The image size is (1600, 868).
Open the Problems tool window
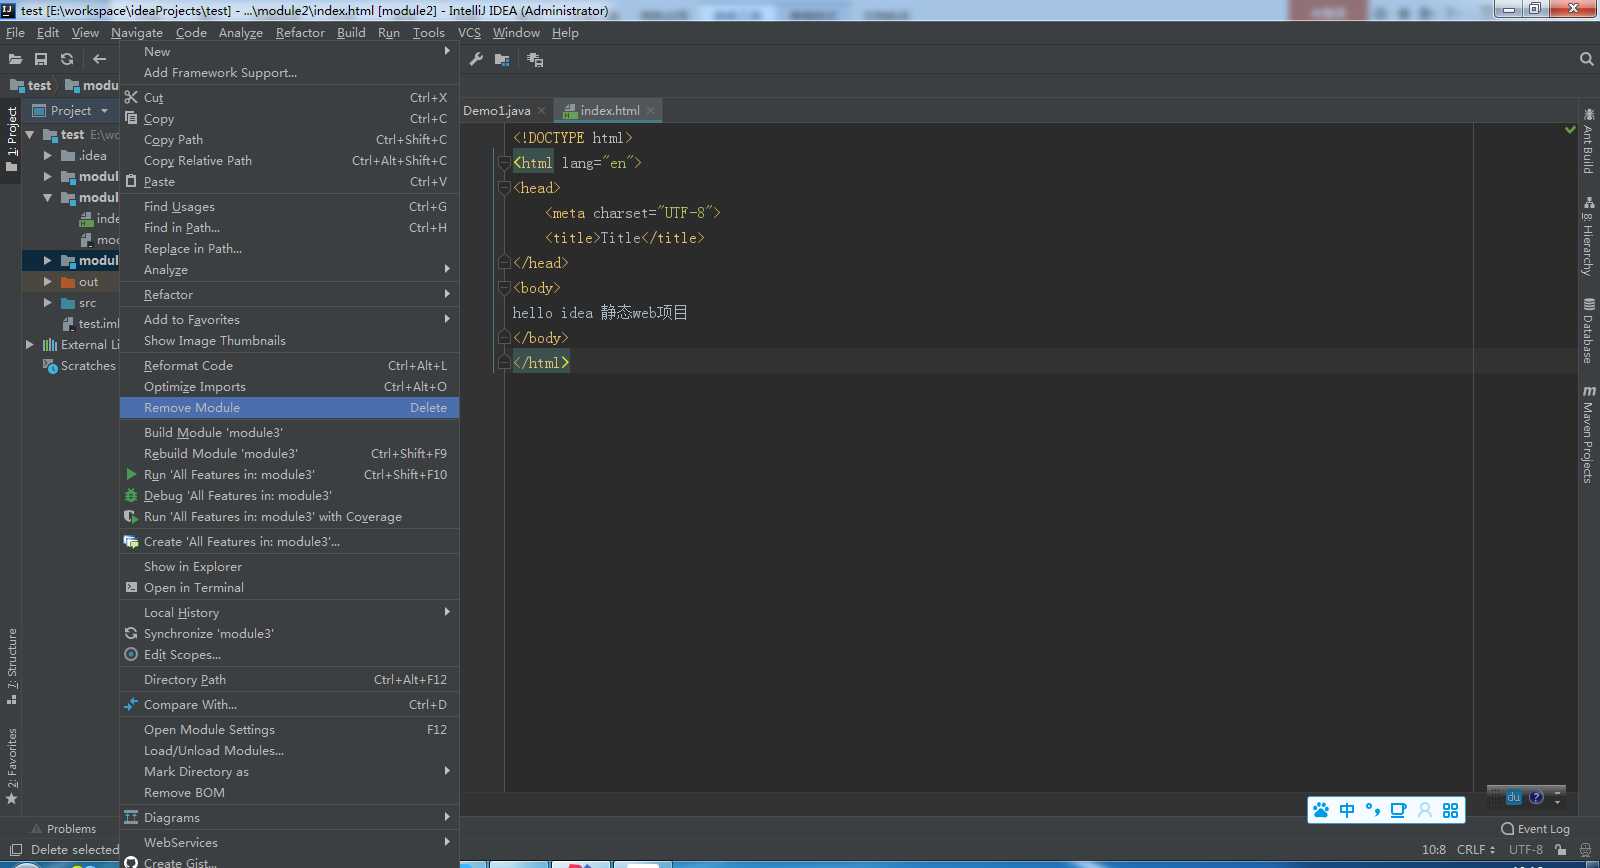[63, 829]
